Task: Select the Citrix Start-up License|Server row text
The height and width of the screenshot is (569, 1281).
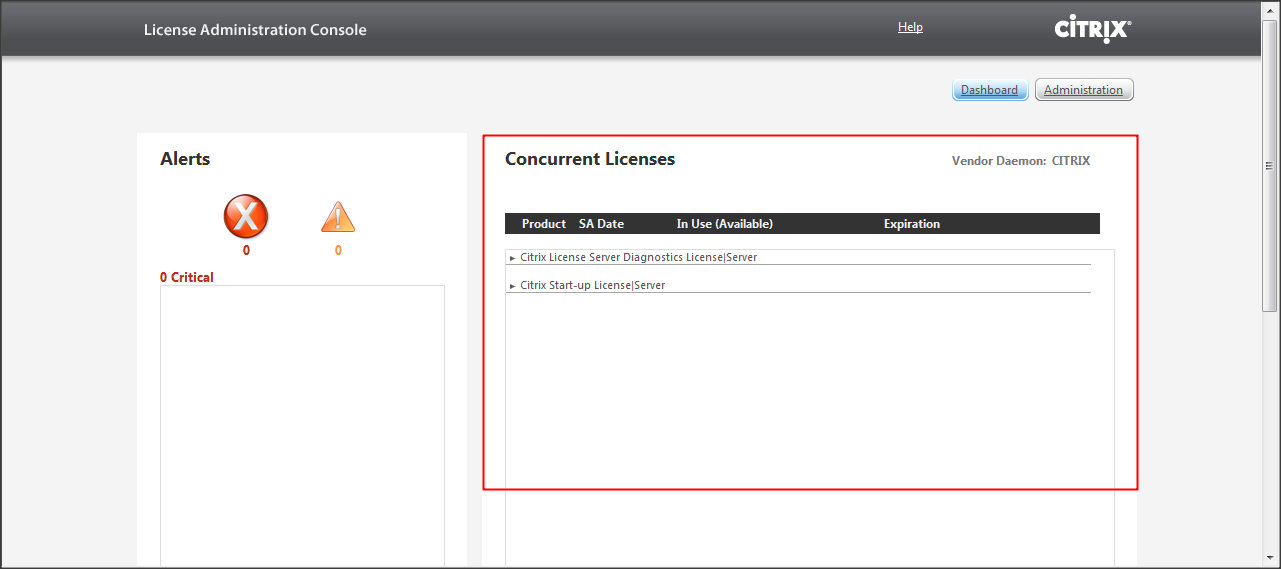Action: (x=592, y=286)
